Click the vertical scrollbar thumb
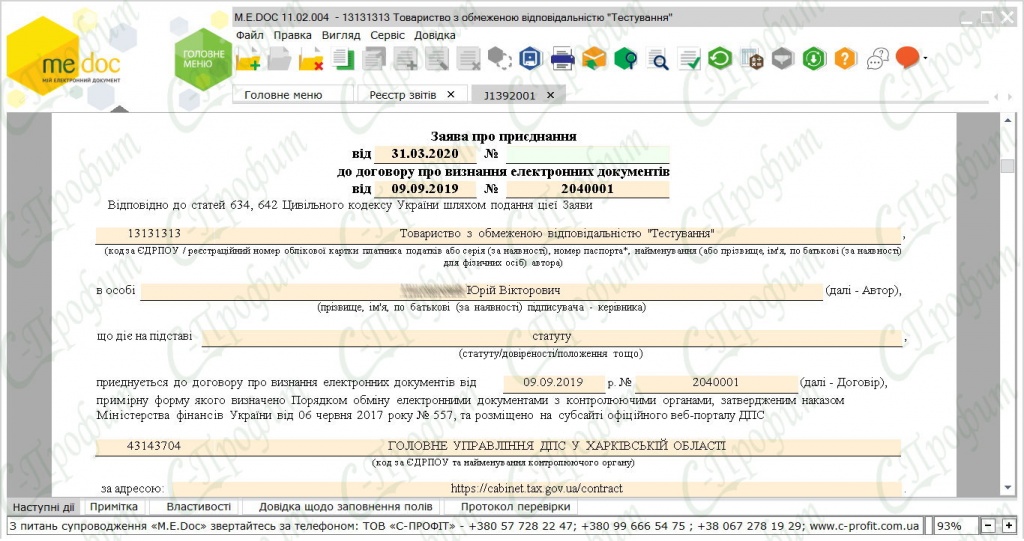The height and width of the screenshot is (541, 1024). coord(1008,166)
